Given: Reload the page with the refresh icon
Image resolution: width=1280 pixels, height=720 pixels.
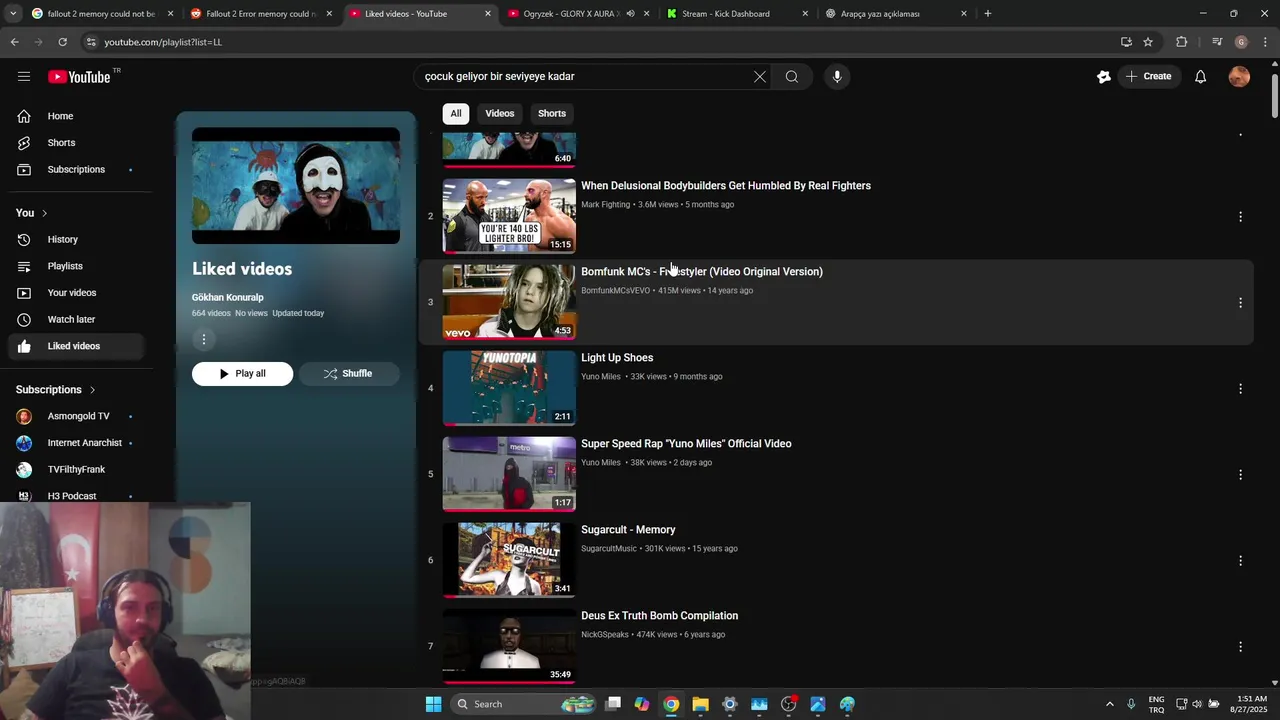Looking at the screenshot, I should click(62, 42).
